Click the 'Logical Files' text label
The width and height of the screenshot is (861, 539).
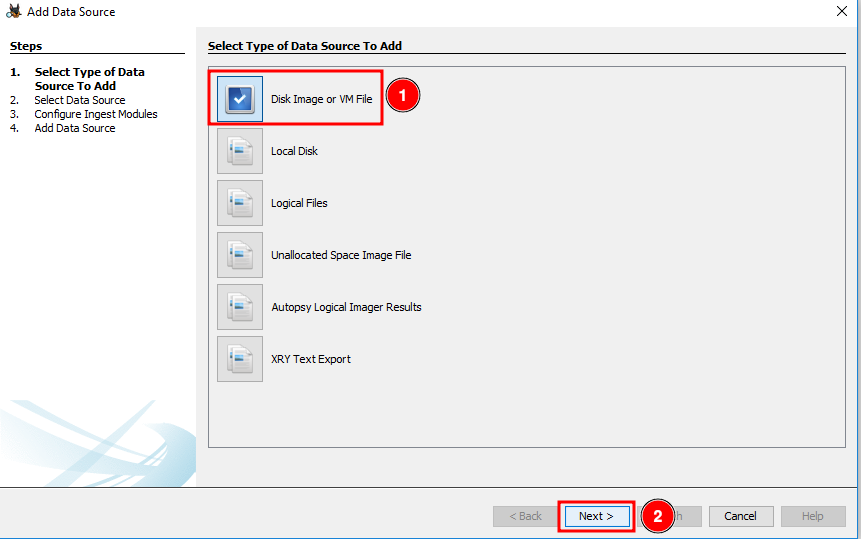(x=299, y=204)
